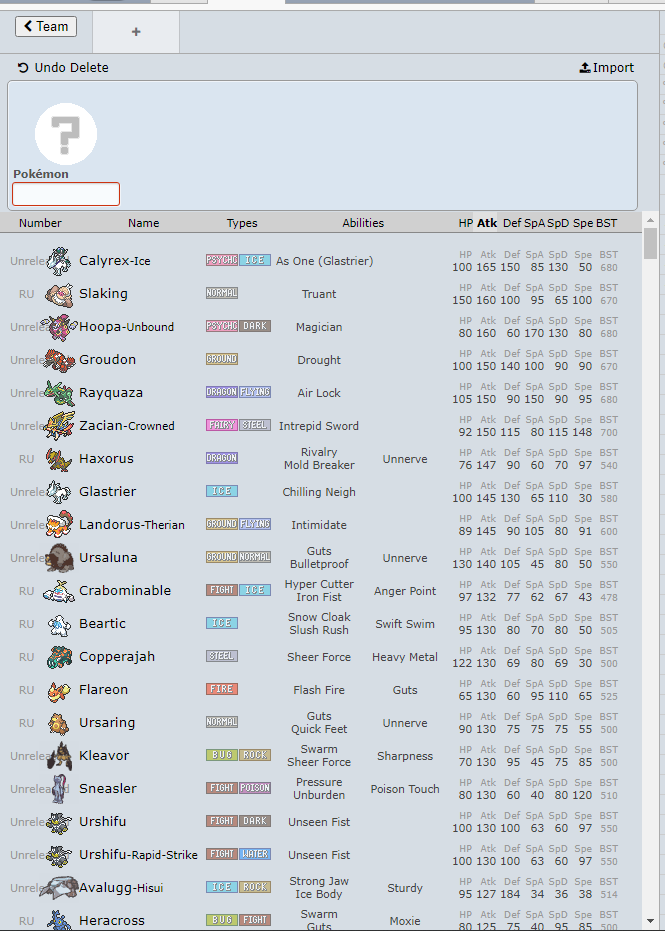Add a new team slot with plus tab
The image size is (665, 931).
point(136,31)
